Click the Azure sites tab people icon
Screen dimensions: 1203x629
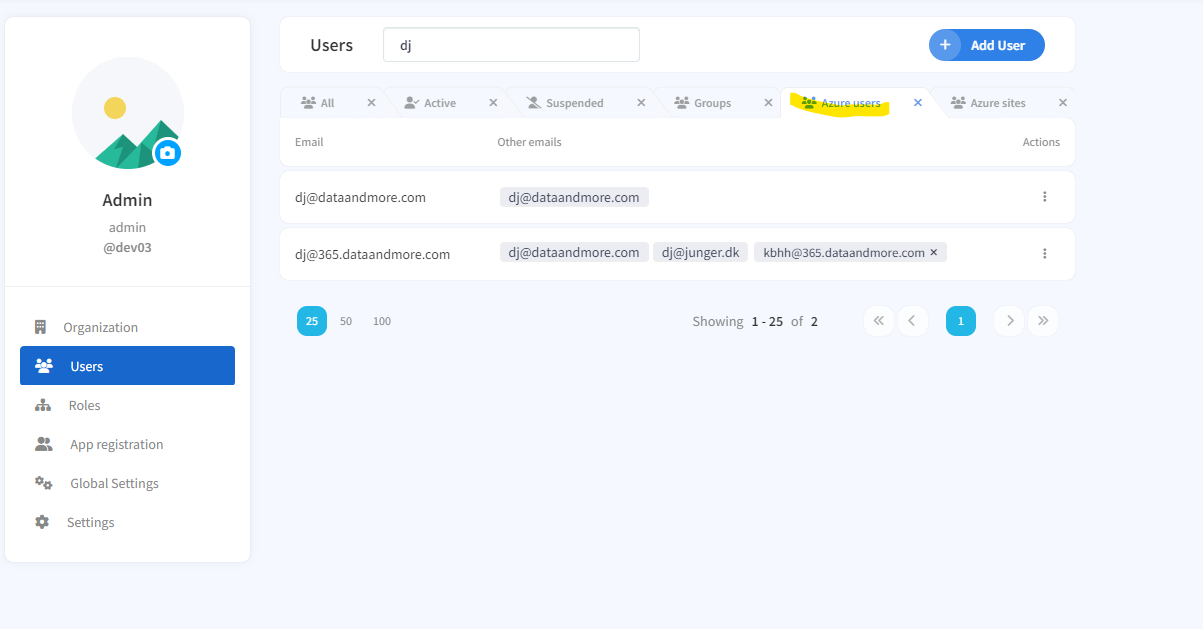[x=958, y=103]
